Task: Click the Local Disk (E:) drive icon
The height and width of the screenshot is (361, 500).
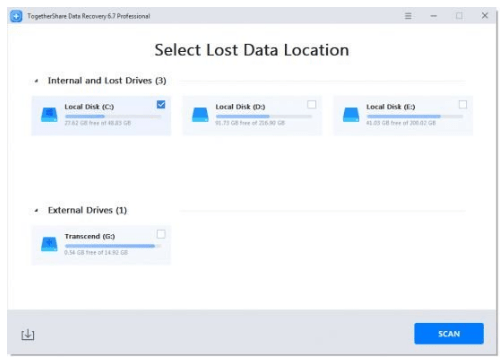Action: pyautogui.click(x=351, y=115)
